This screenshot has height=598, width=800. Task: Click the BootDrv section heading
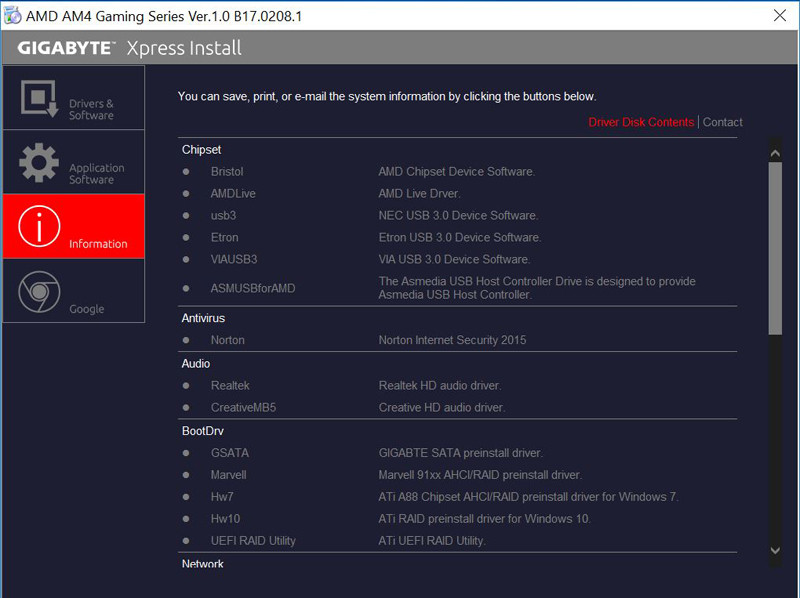pyautogui.click(x=203, y=431)
